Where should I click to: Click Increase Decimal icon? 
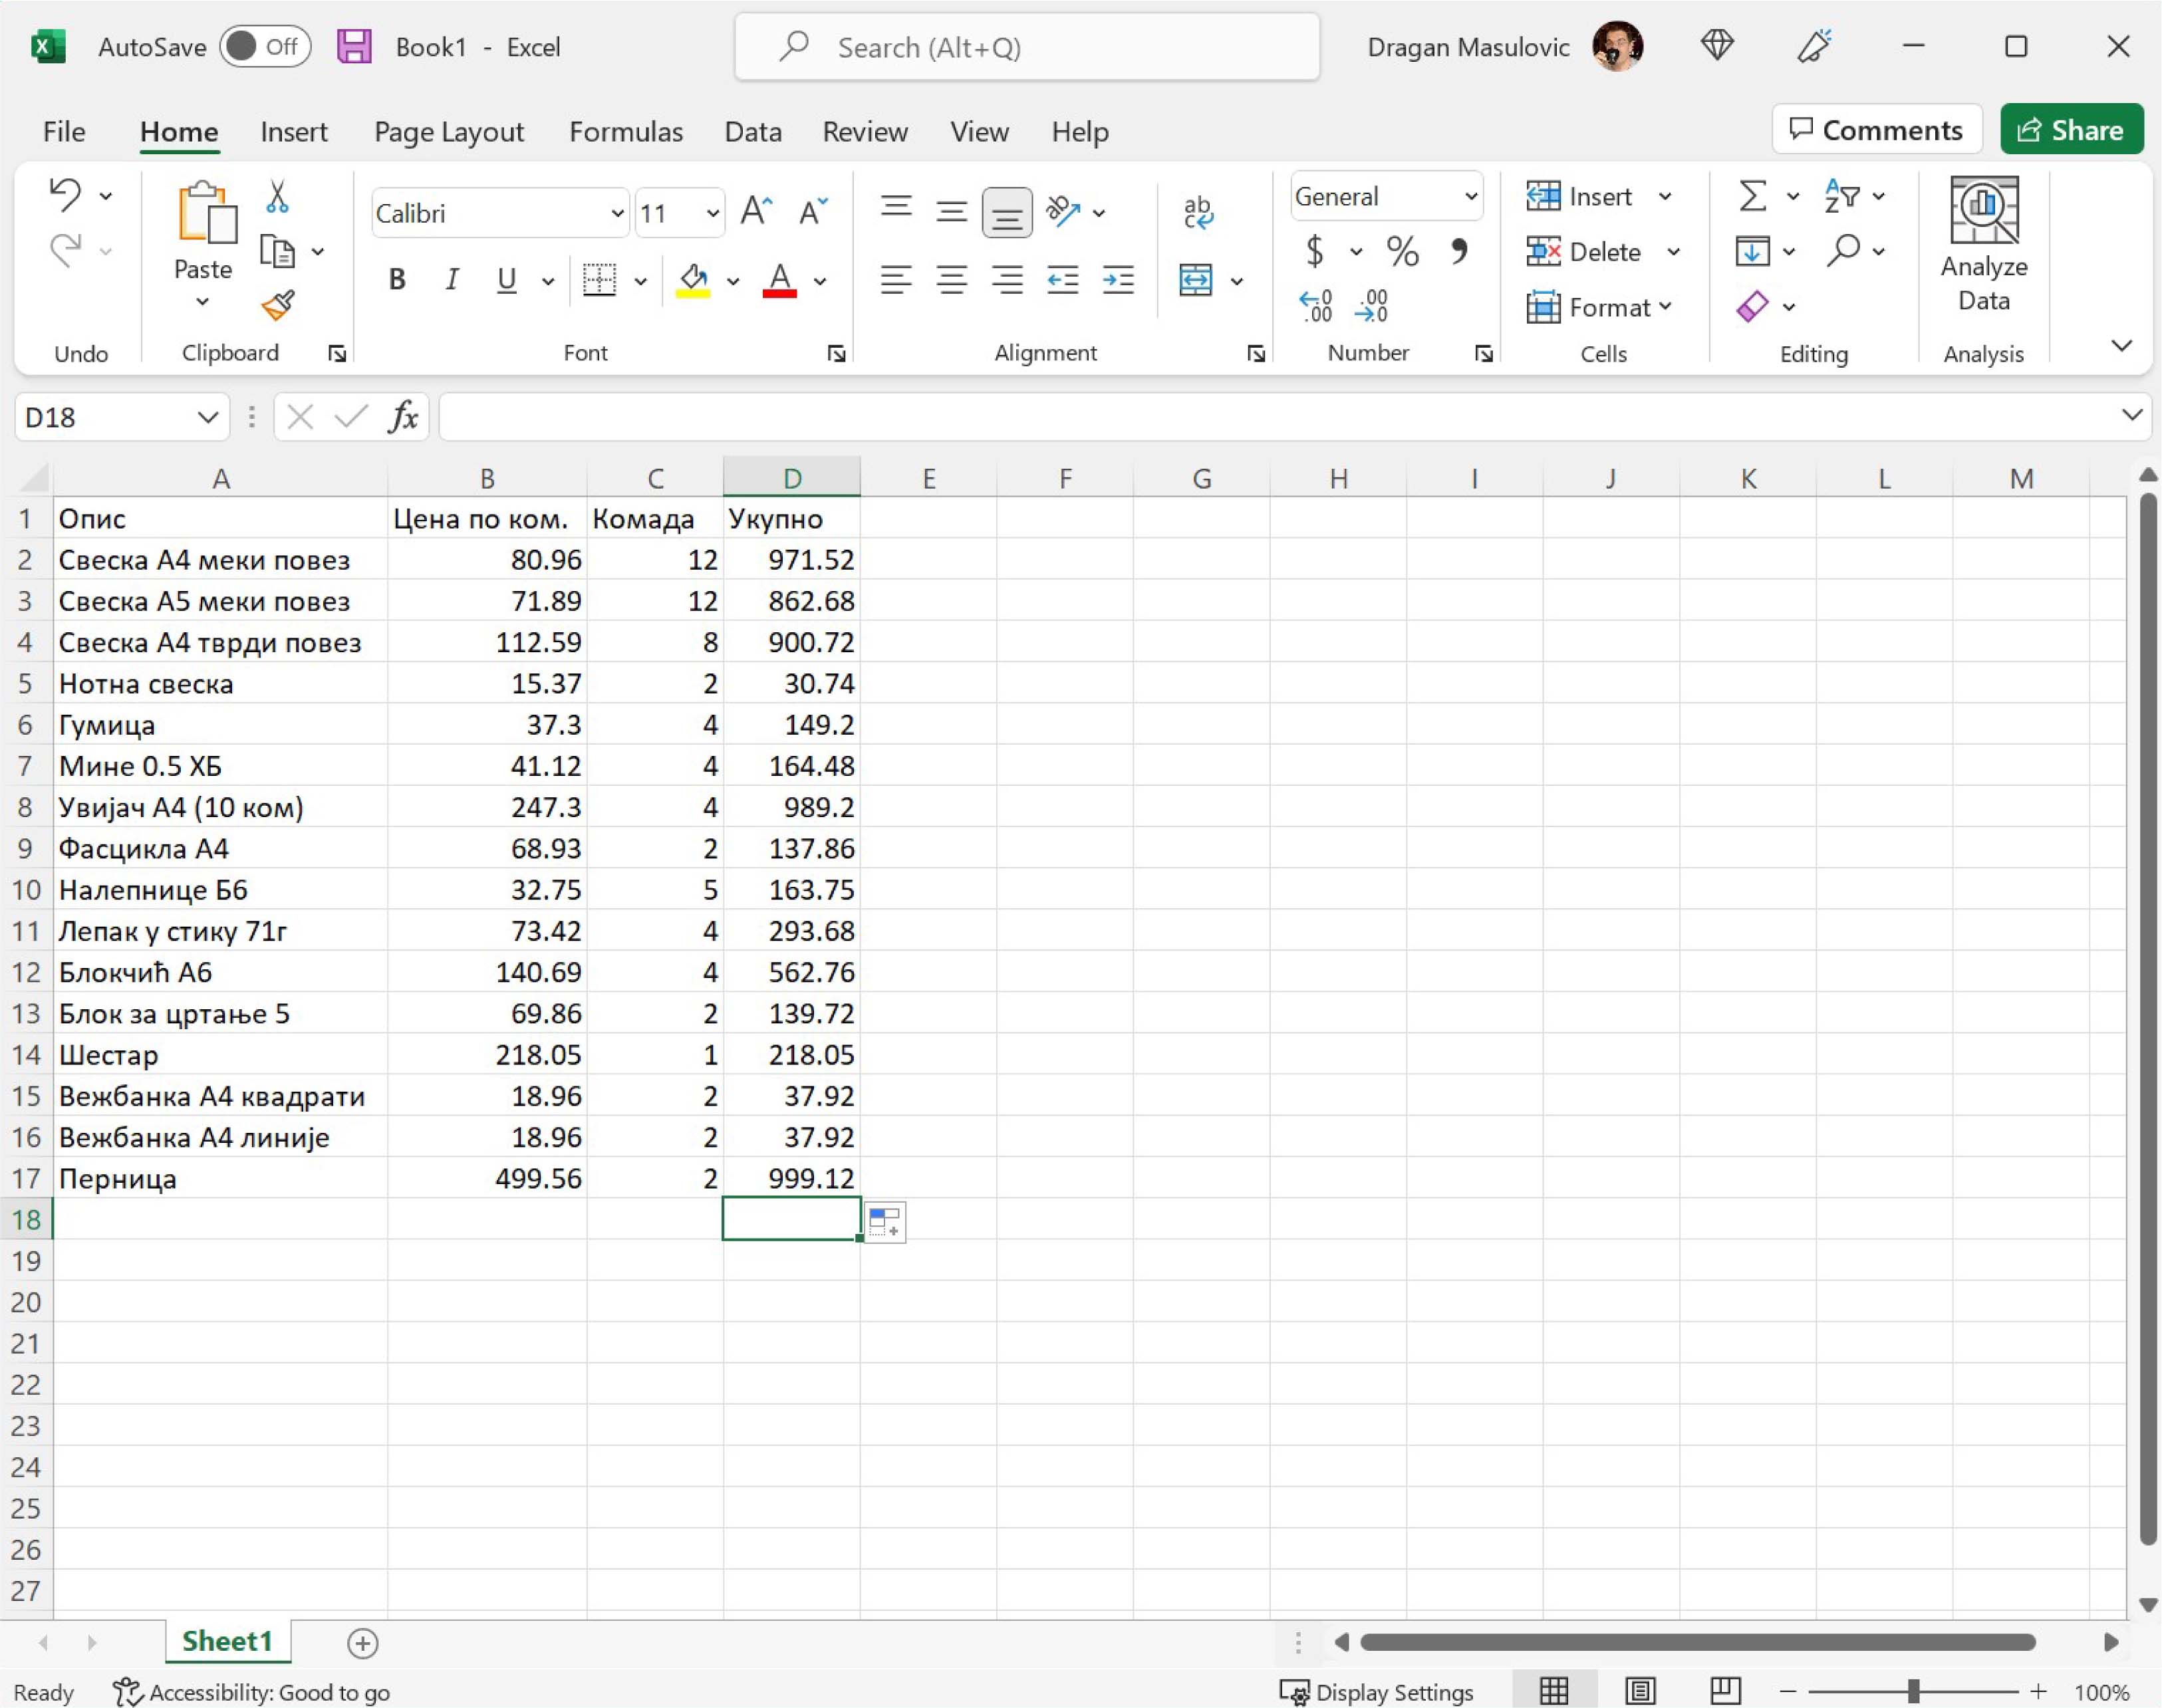click(1315, 306)
